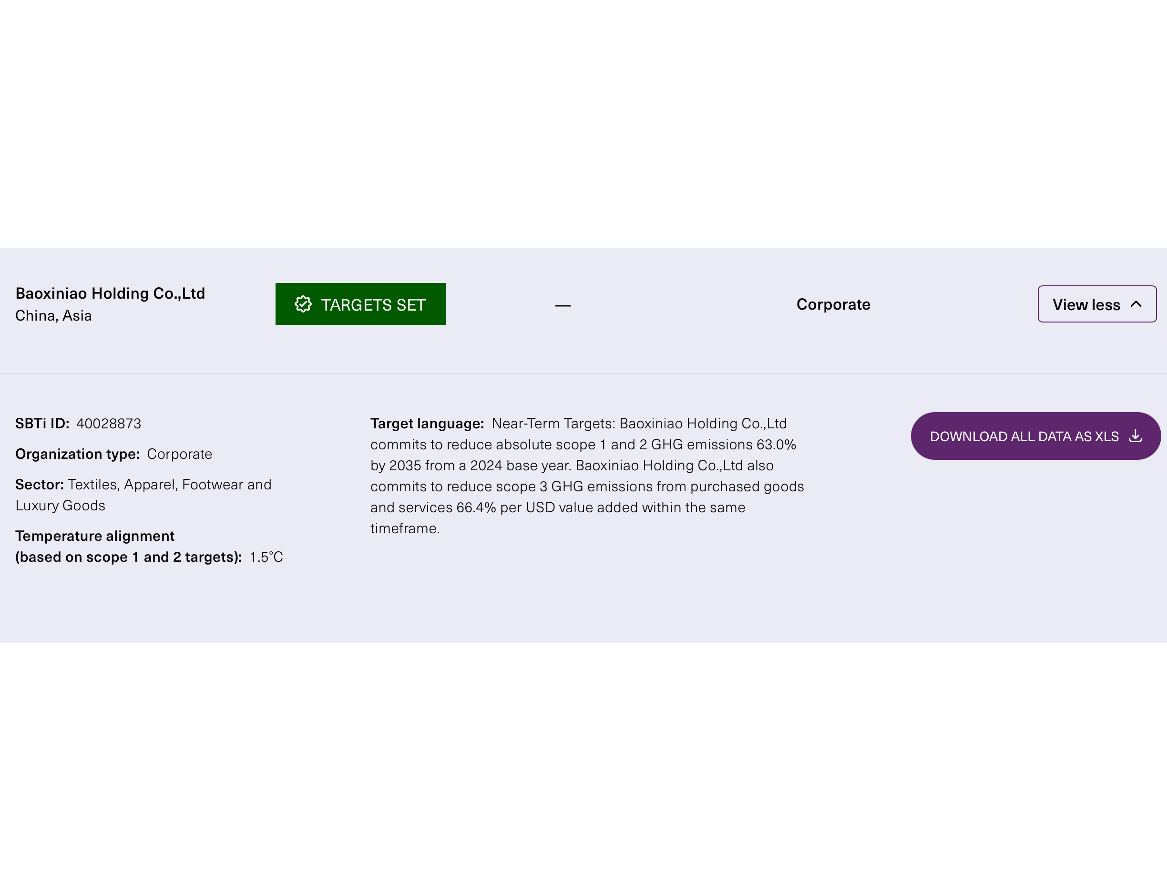Click the dash placeholder next to Targets Set
1167x891 pixels.
563,305
